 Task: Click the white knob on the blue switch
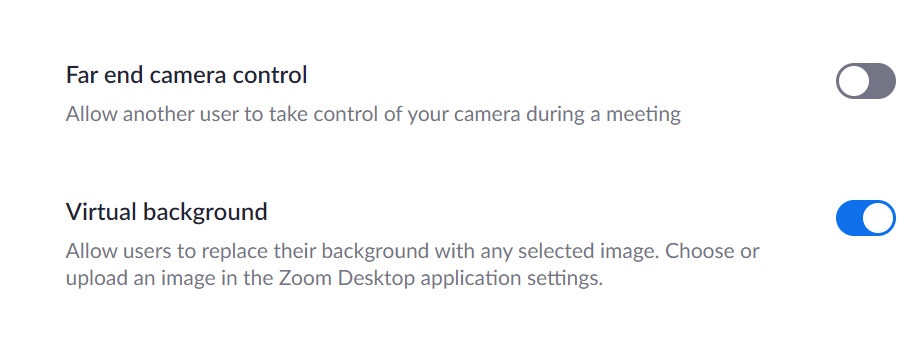[878, 218]
